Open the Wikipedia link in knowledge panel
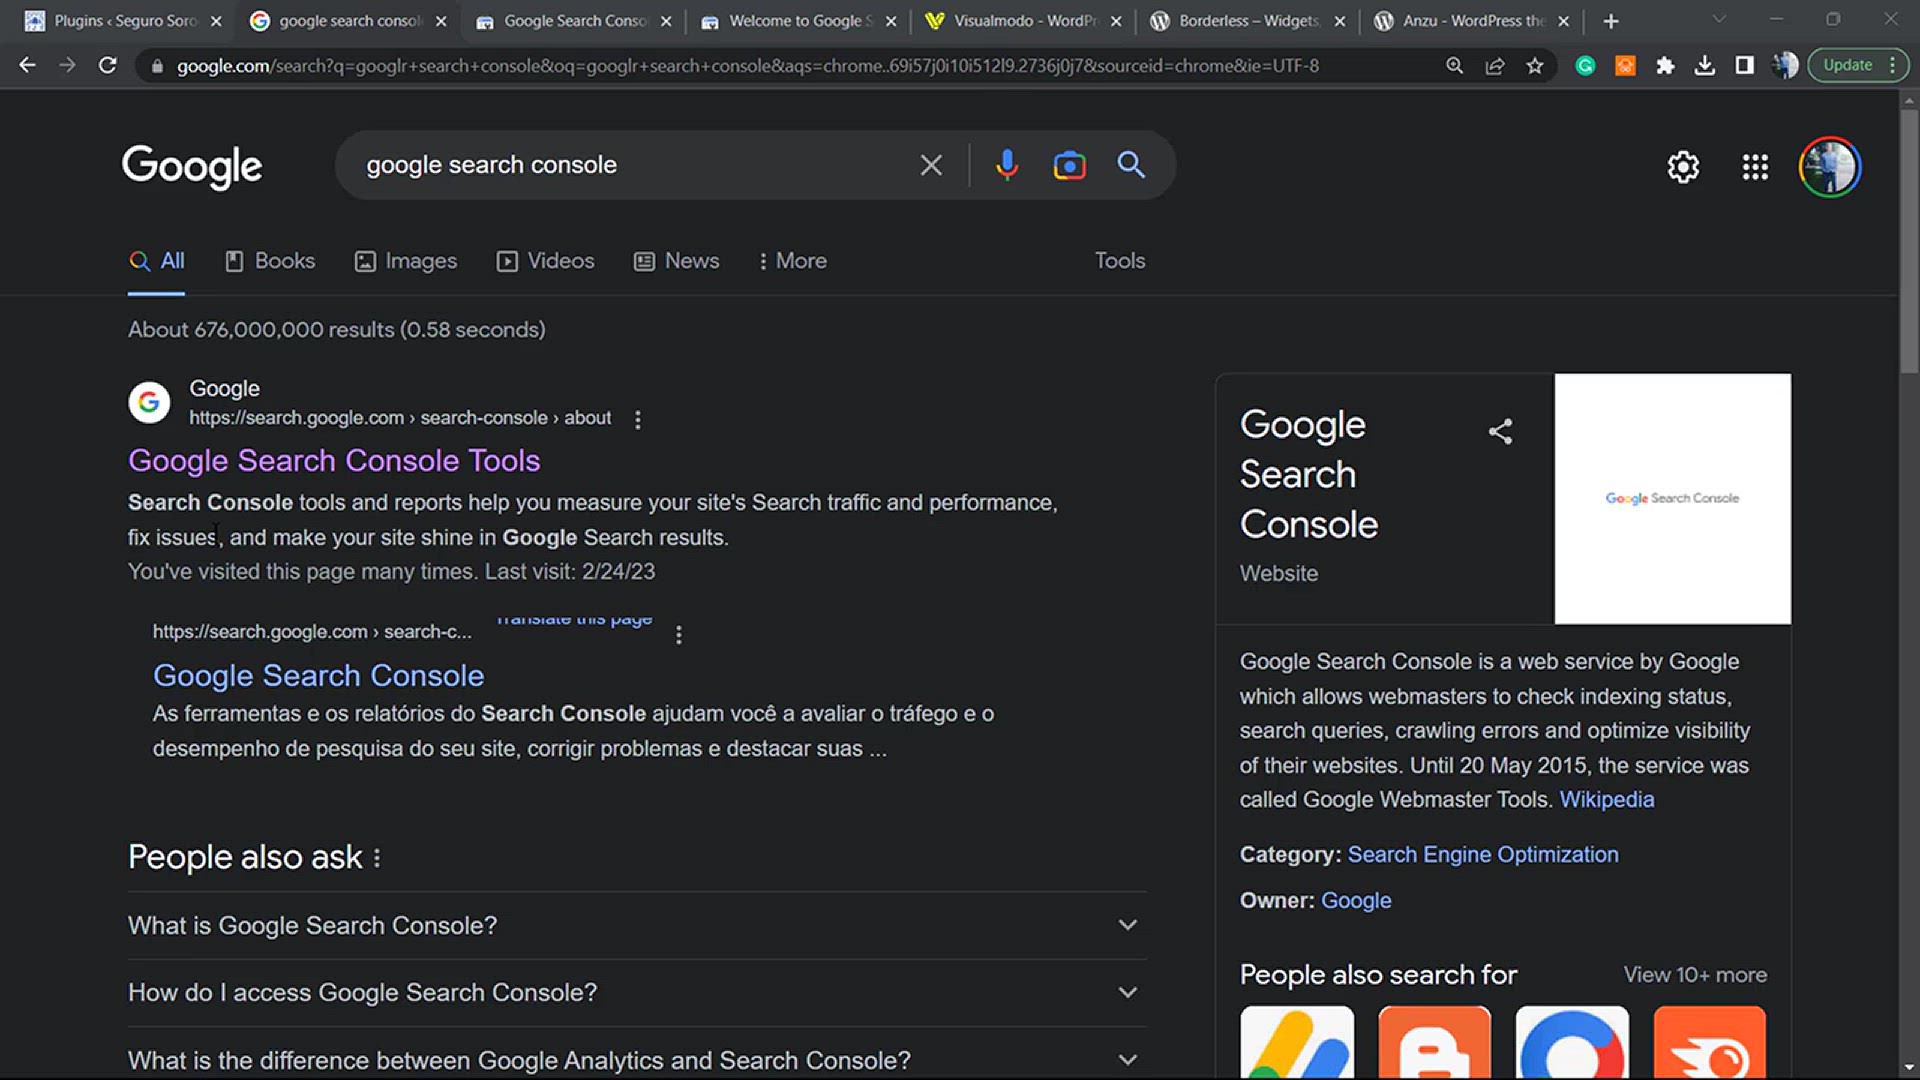The width and height of the screenshot is (1920, 1080). point(1607,800)
